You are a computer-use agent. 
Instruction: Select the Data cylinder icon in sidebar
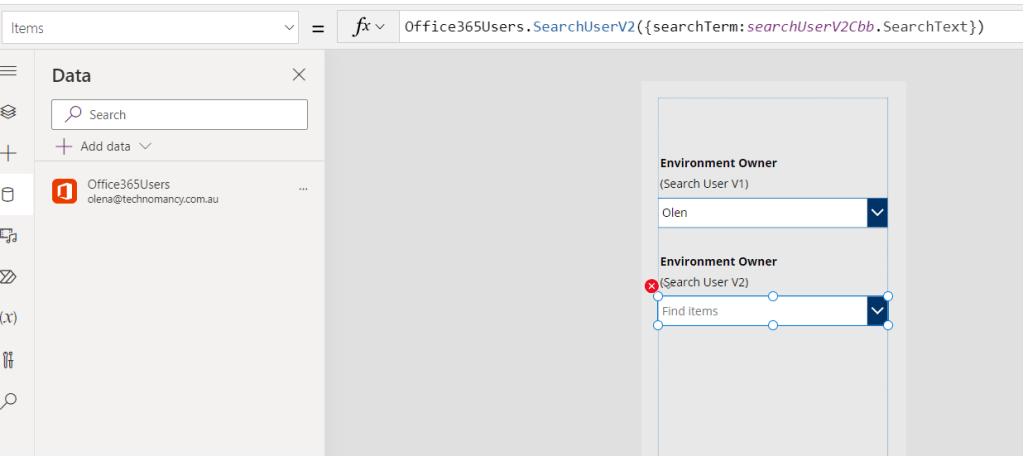coord(9,195)
